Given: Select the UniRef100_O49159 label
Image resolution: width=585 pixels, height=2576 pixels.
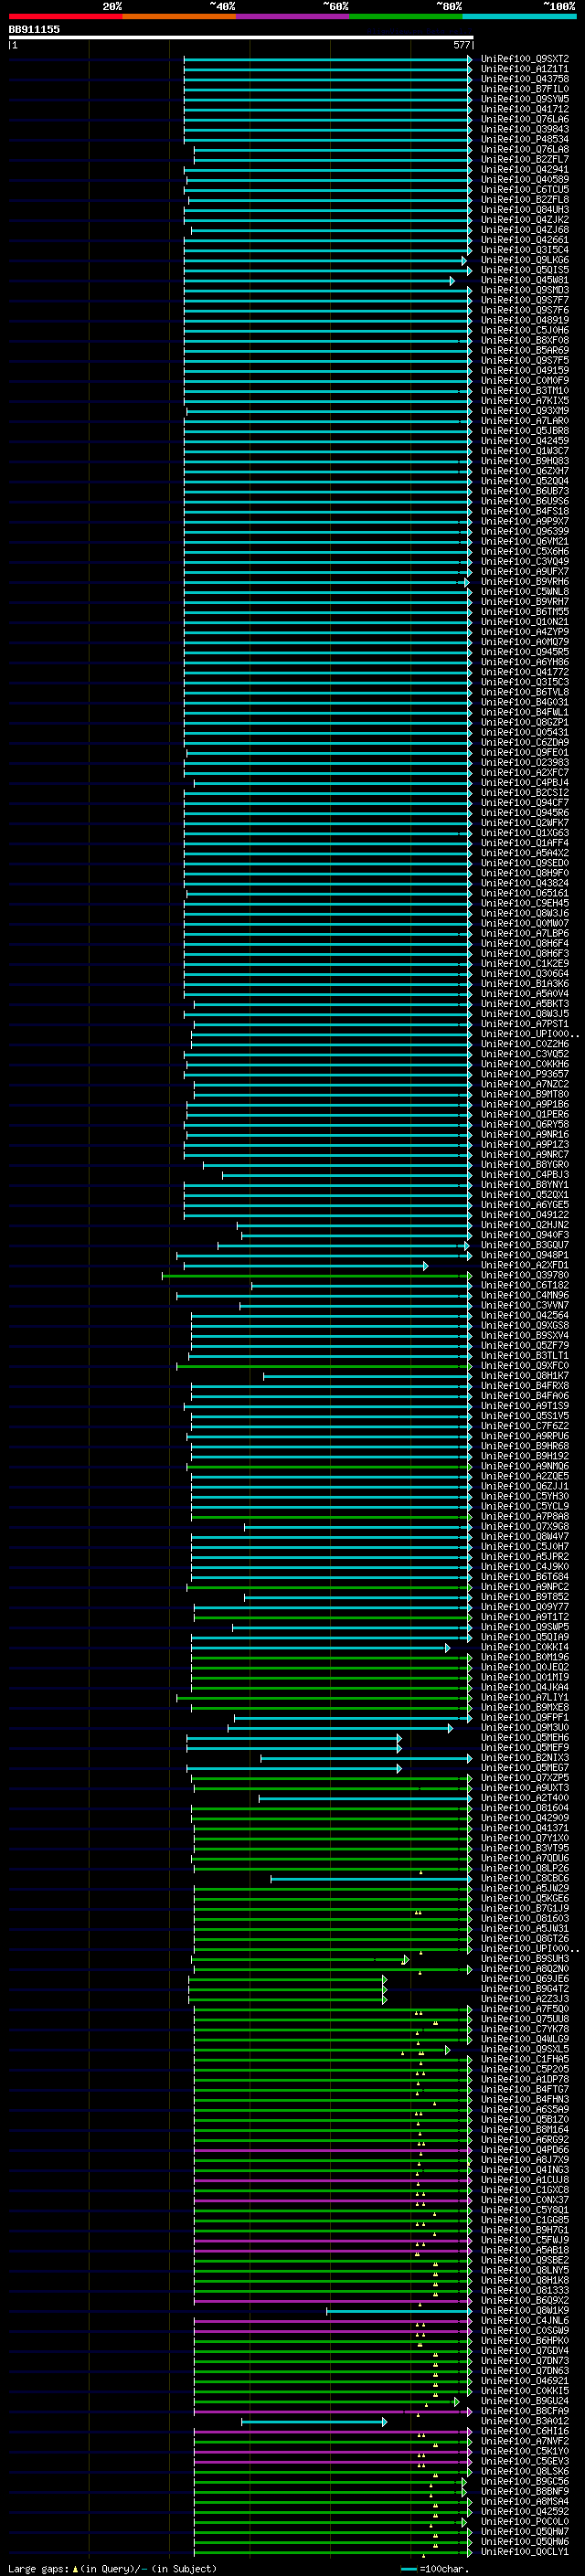Looking at the screenshot, I should tap(525, 370).
